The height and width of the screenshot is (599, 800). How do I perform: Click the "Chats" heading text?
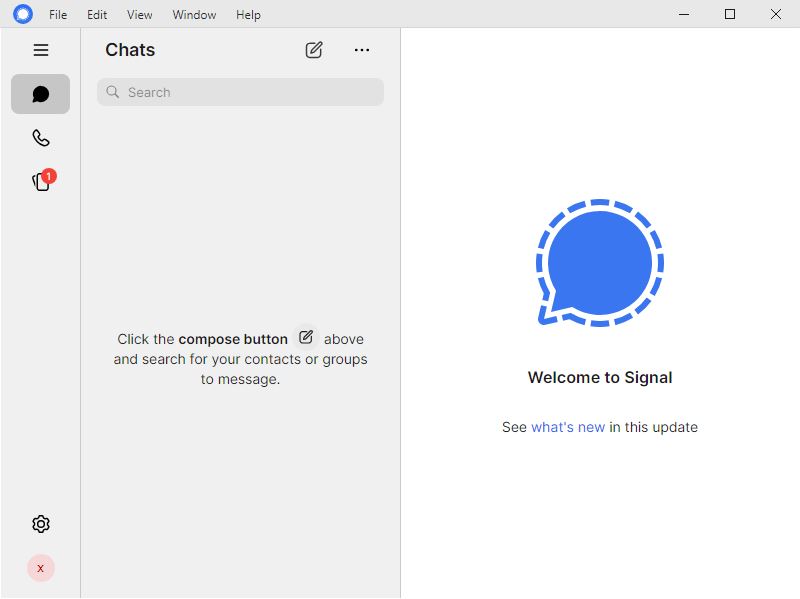130,50
